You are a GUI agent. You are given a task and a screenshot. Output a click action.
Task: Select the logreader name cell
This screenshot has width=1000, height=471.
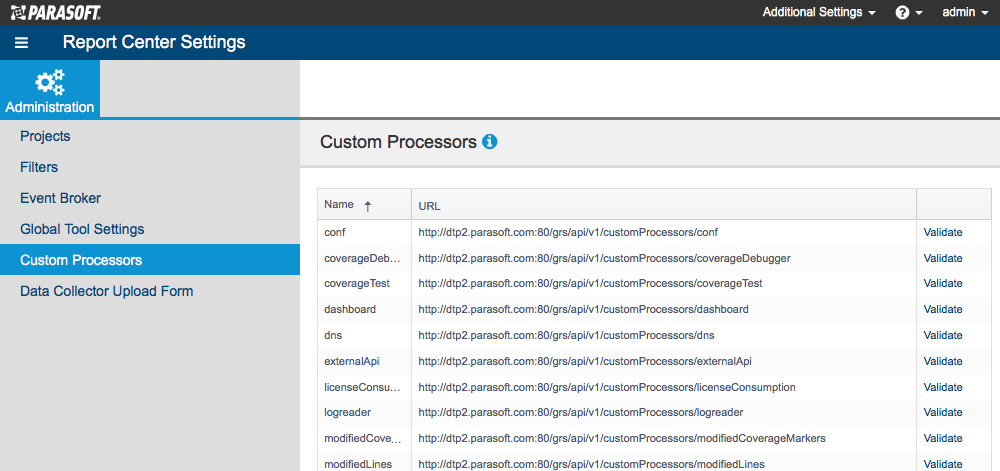point(365,412)
